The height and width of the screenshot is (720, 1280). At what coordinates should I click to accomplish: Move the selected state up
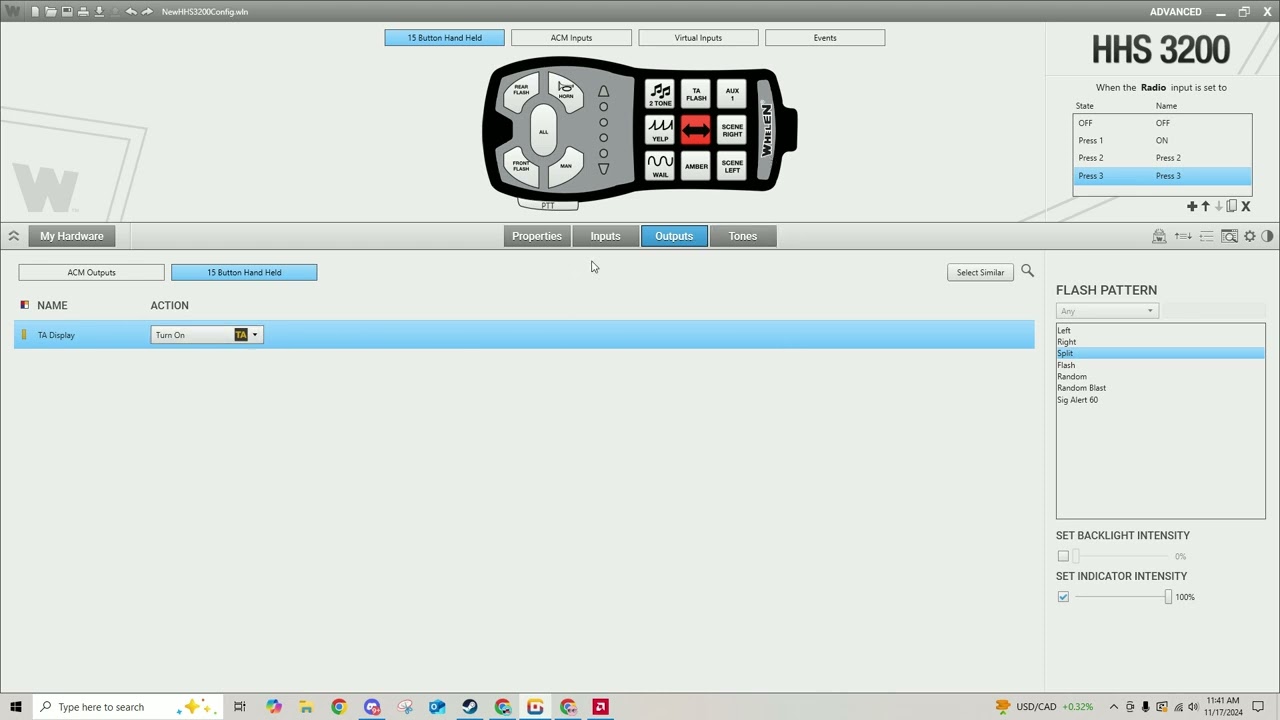(1205, 206)
